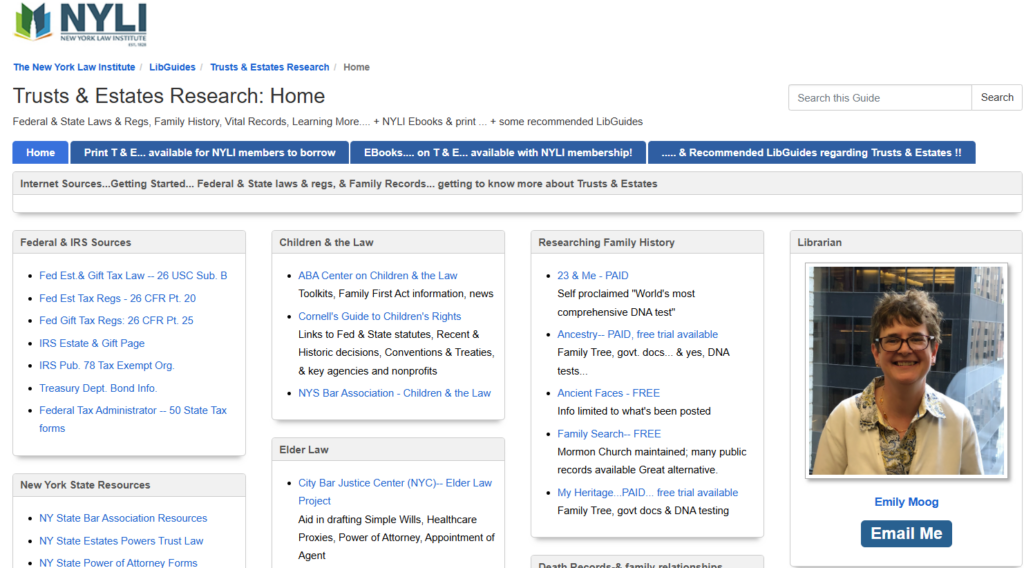Viewport: 1024px width, 568px height.
Task: Click the librarian's profile photo
Action: [x=906, y=370]
